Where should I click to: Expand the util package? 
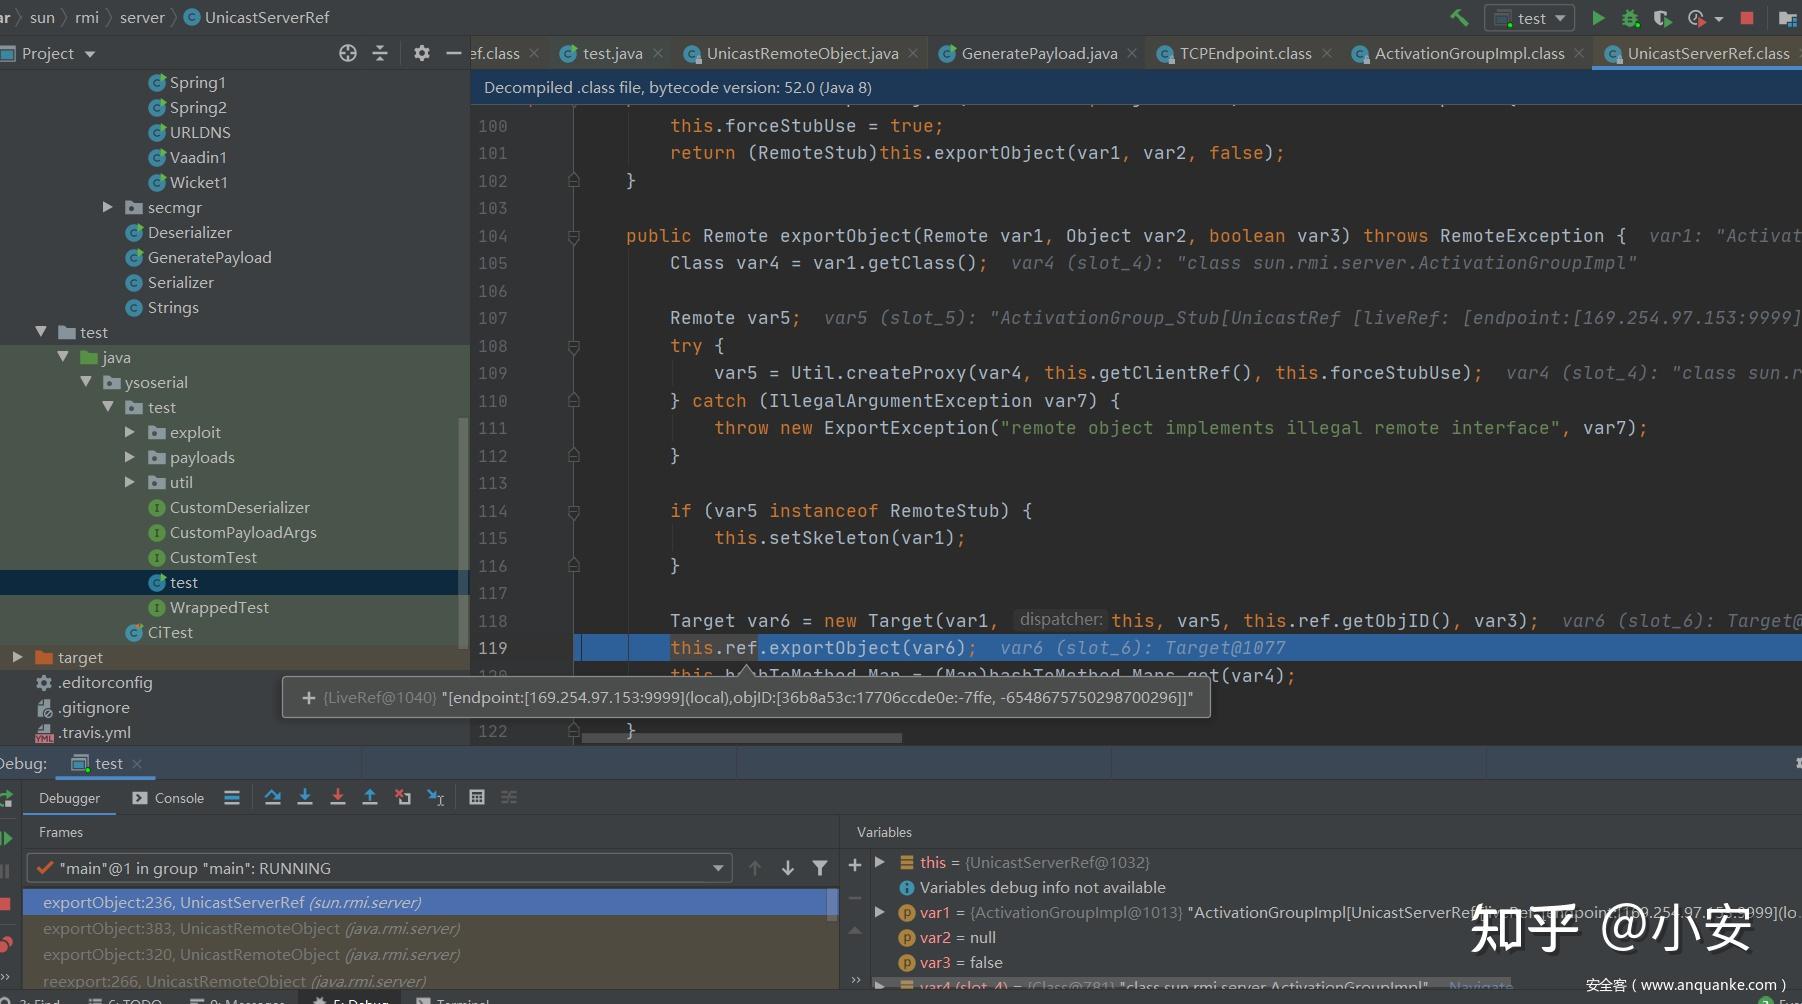click(130, 482)
